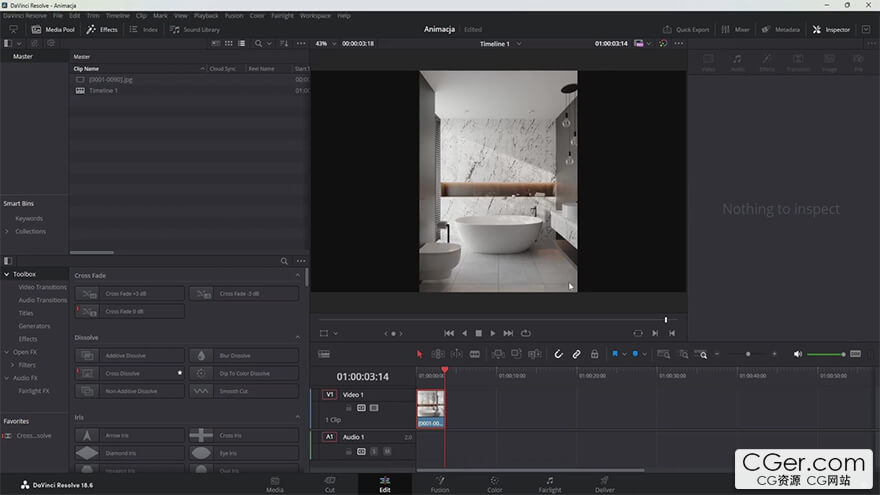
Task: Select the clip thumbnail on Video 1
Action: click(431, 405)
